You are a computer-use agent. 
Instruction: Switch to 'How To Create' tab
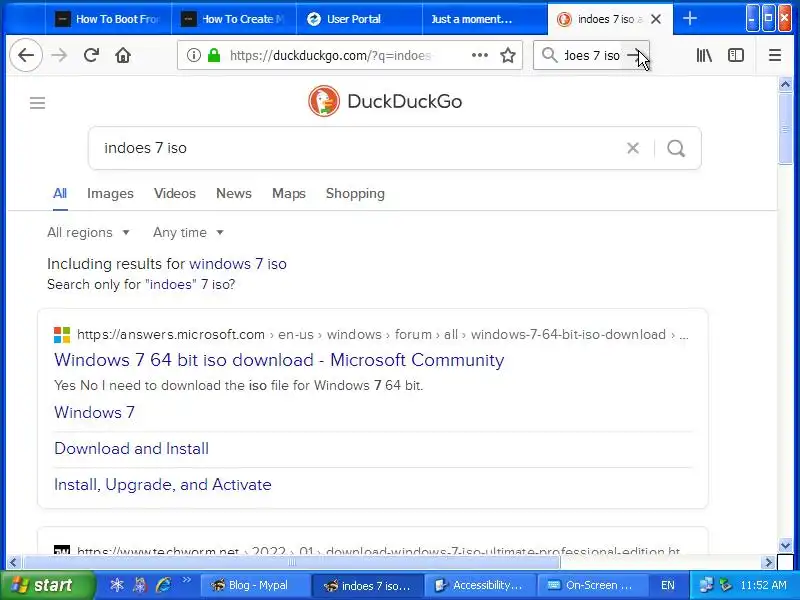[234, 19]
